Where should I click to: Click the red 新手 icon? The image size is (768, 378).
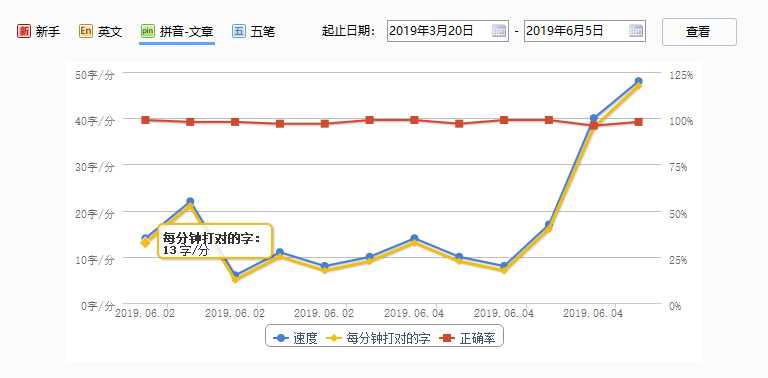24,32
